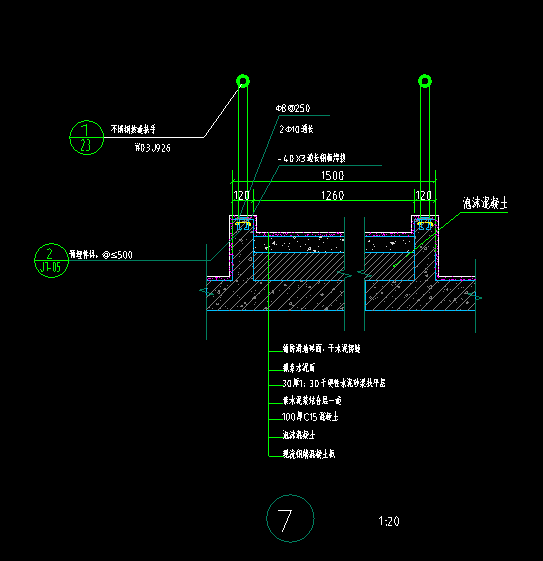The image size is (543, 561).
Task: Select the 30厚1:3 mortar leveling note
Action: click(x=334, y=383)
